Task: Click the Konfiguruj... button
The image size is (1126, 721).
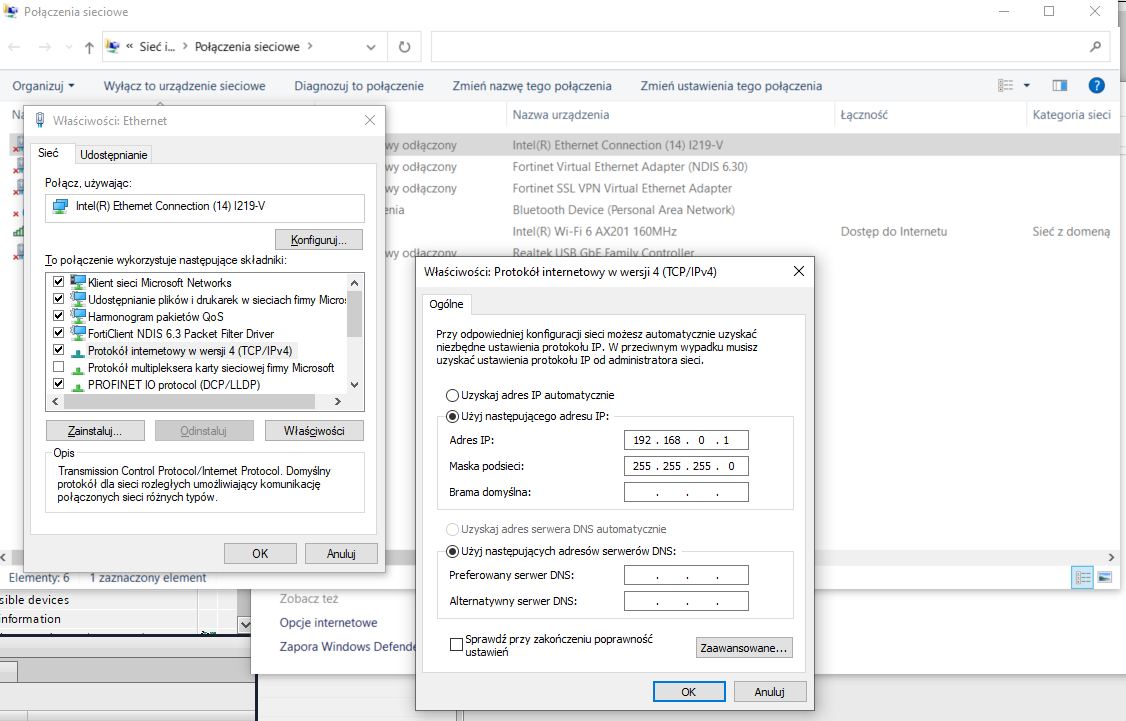Action: (x=319, y=240)
